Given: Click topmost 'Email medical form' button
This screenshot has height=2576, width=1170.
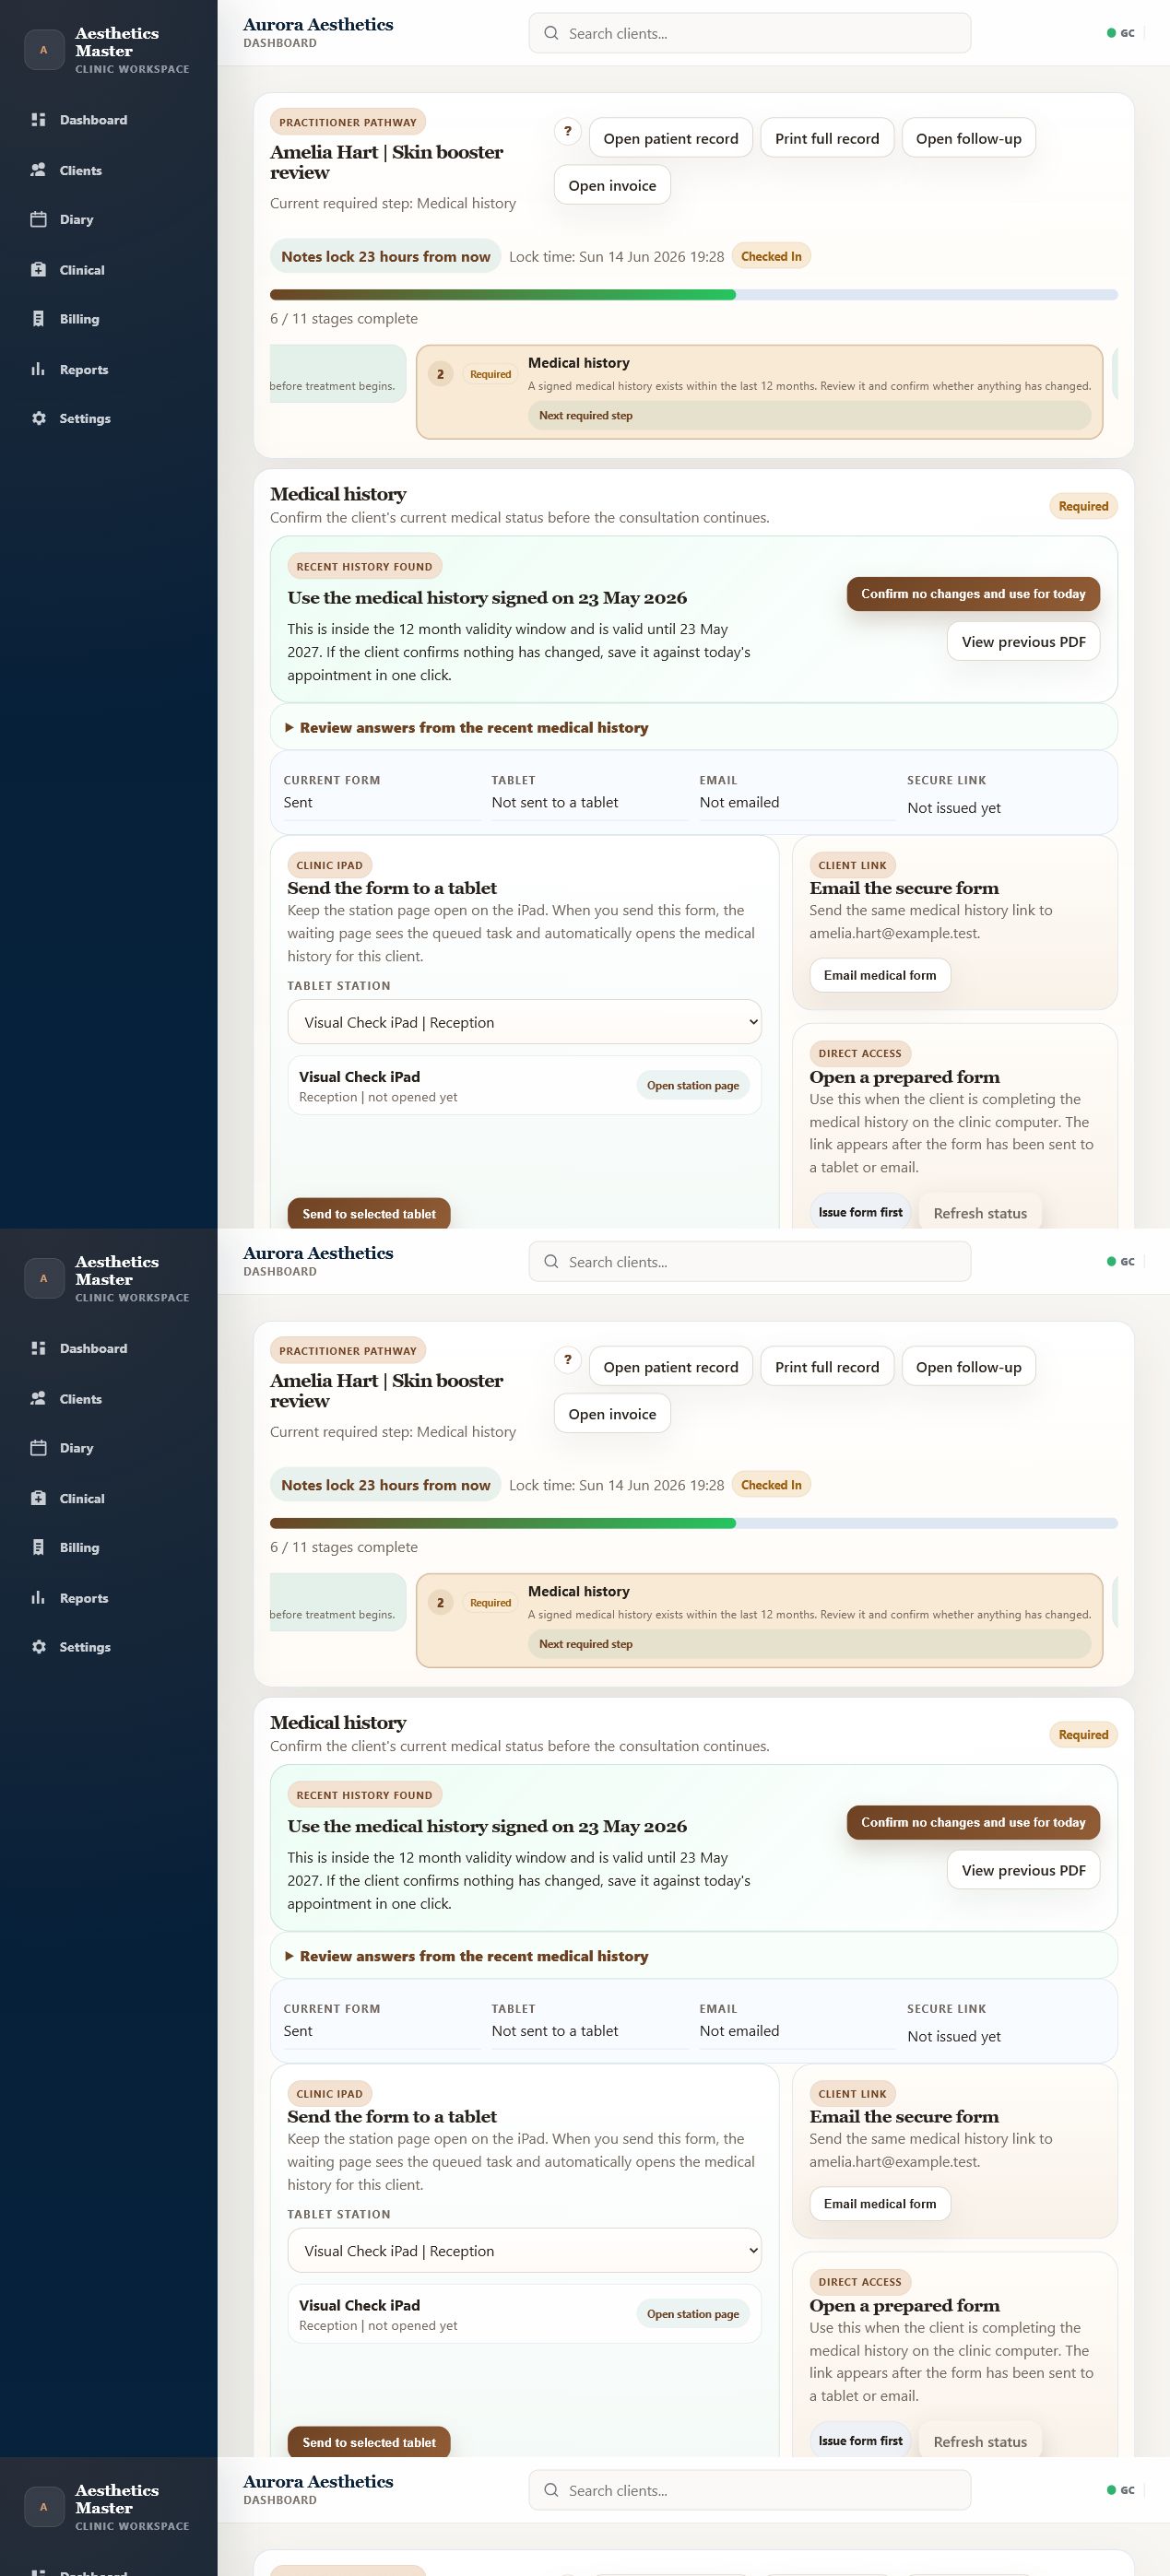Looking at the screenshot, I should coord(880,975).
